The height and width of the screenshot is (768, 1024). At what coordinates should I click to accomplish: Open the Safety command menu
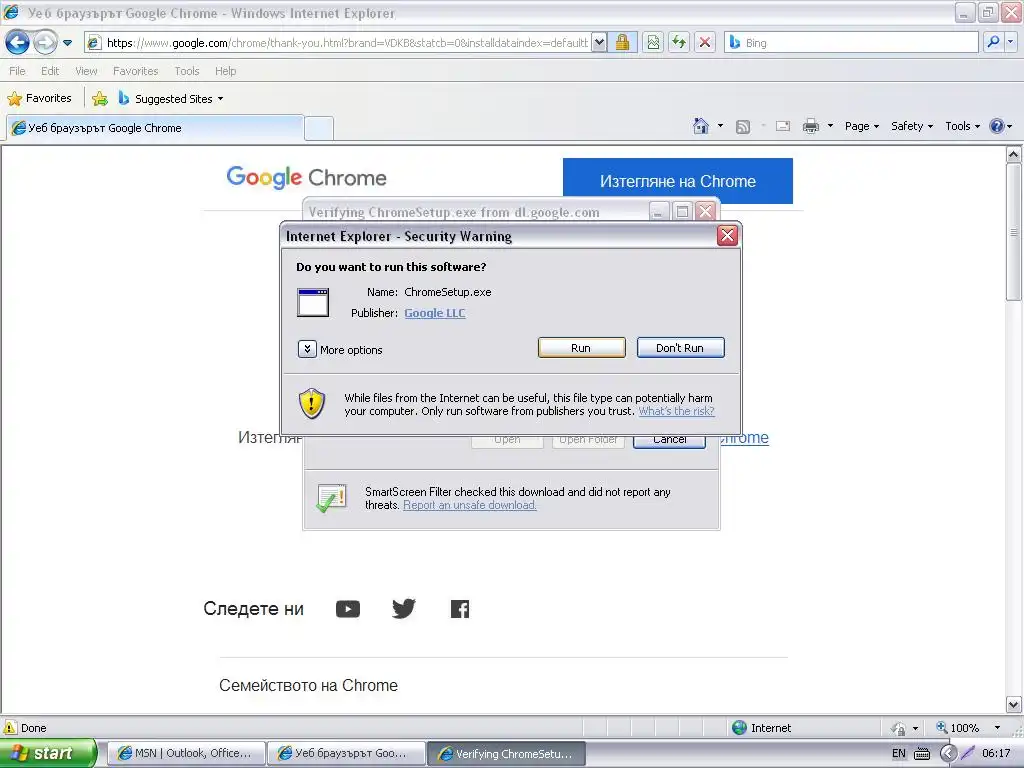(x=912, y=126)
